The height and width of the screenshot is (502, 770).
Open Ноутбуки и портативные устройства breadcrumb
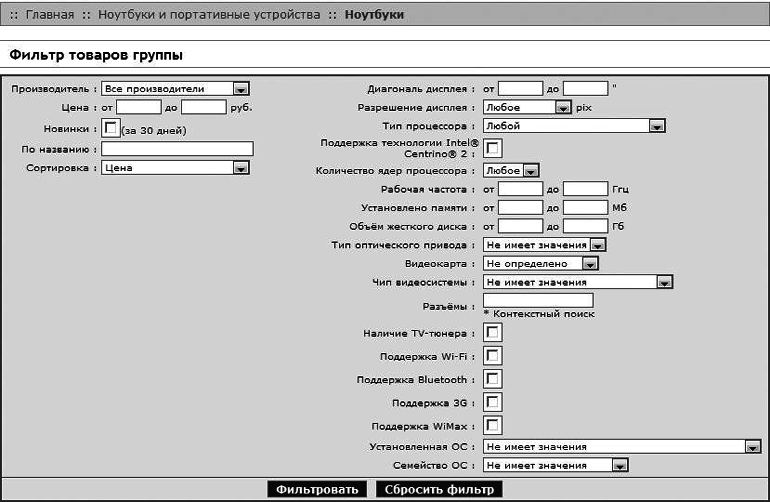click(x=209, y=15)
